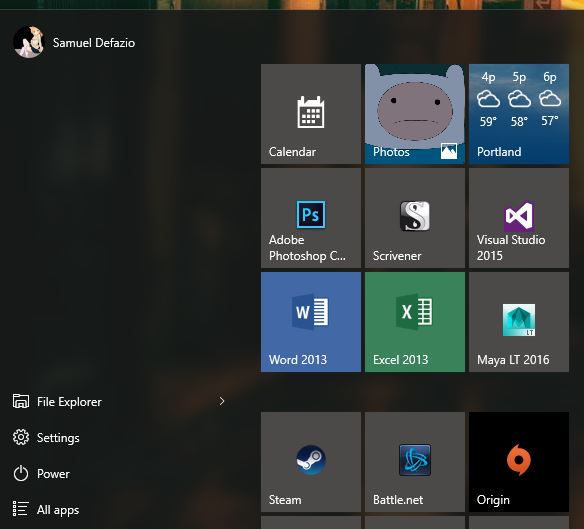Open the Calendar tile
The image size is (584, 529).
(x=311, y=114)
